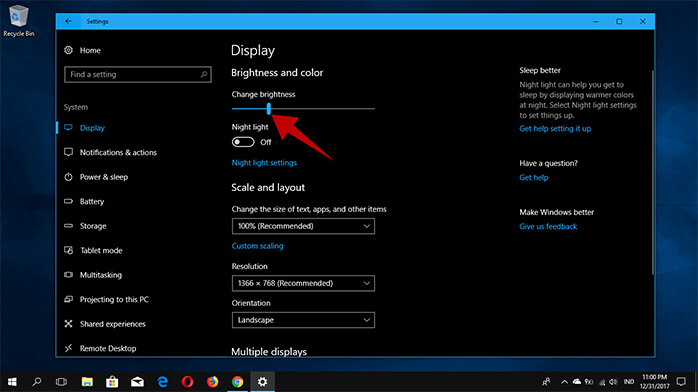Launch Microsoft Edge from taskbar

point(162,382)
